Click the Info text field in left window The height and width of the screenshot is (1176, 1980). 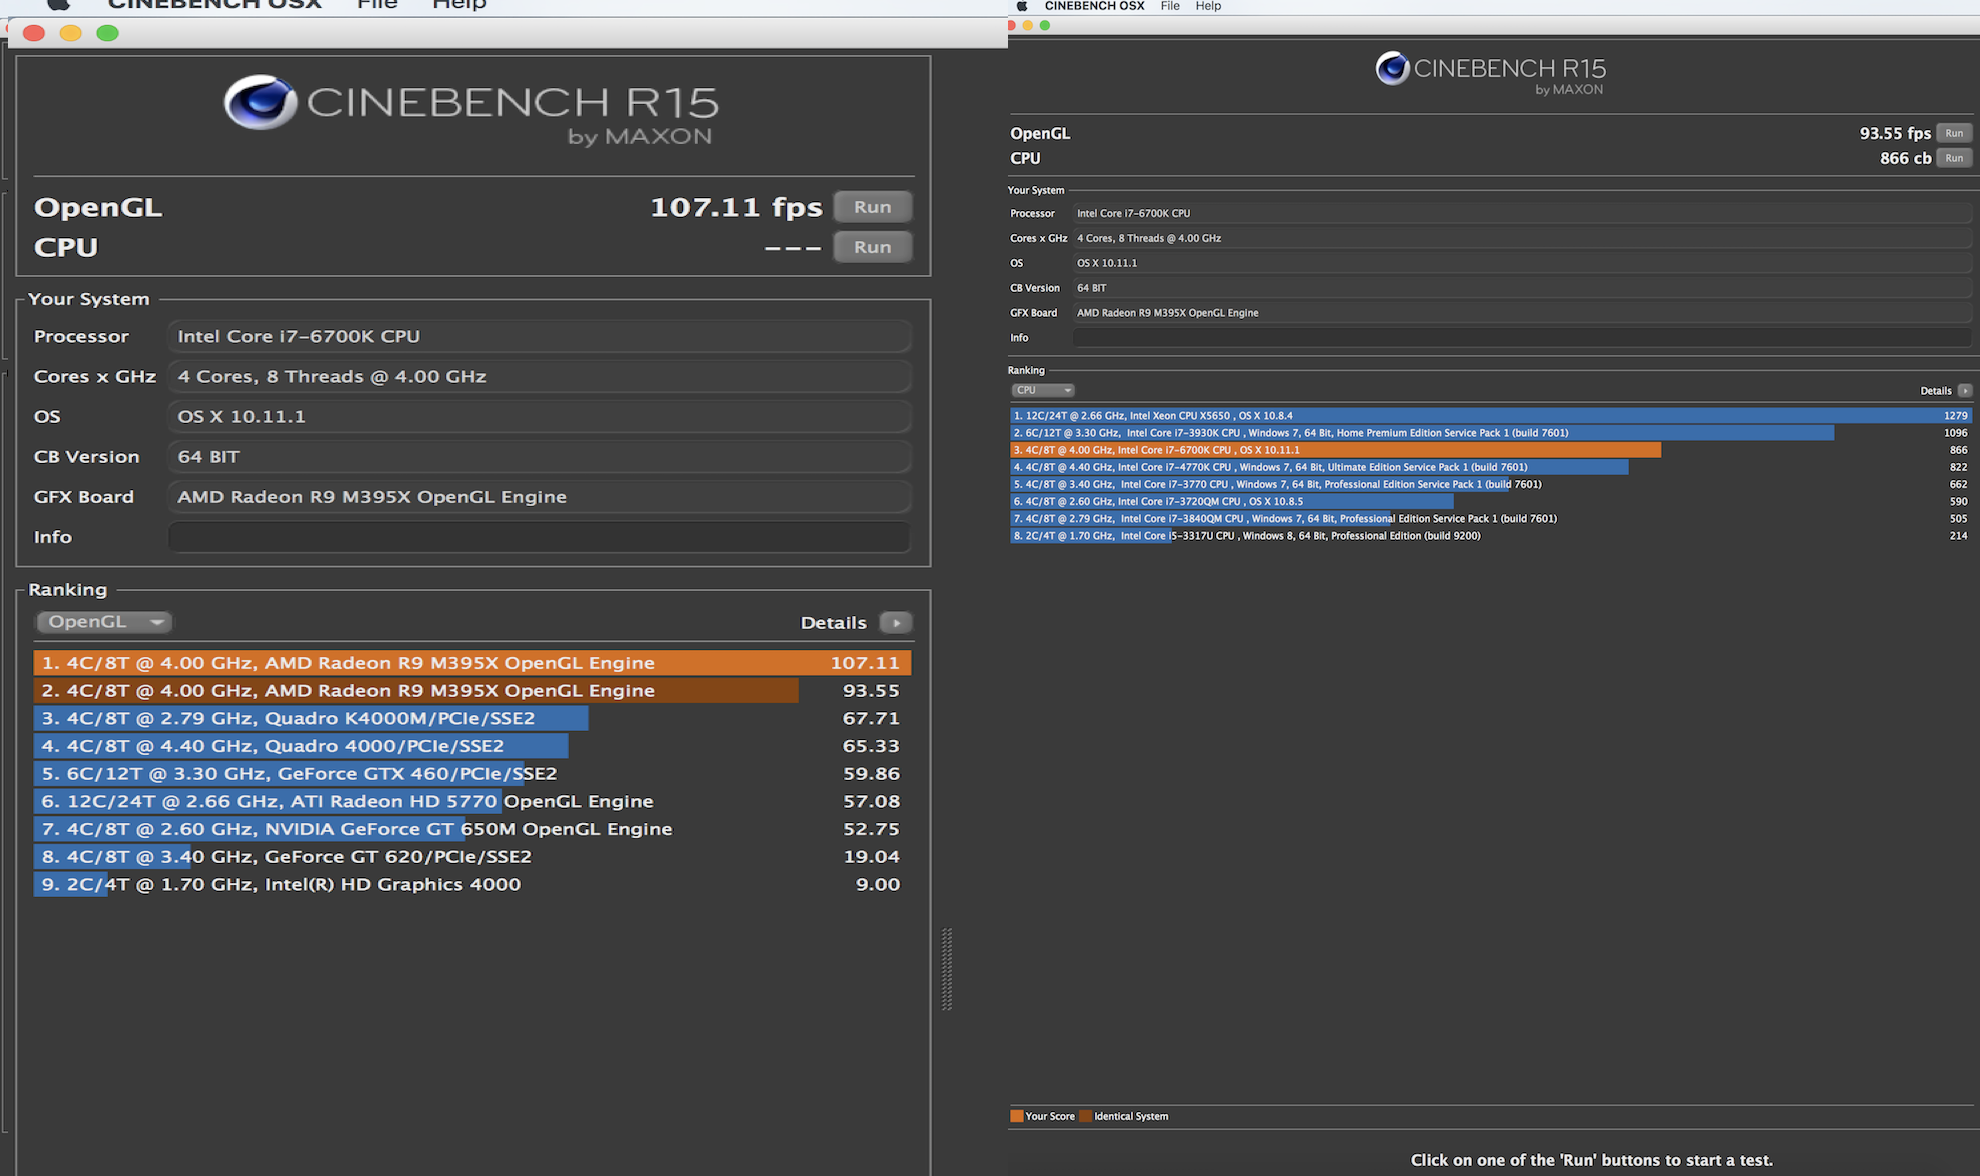pos(539,537)
